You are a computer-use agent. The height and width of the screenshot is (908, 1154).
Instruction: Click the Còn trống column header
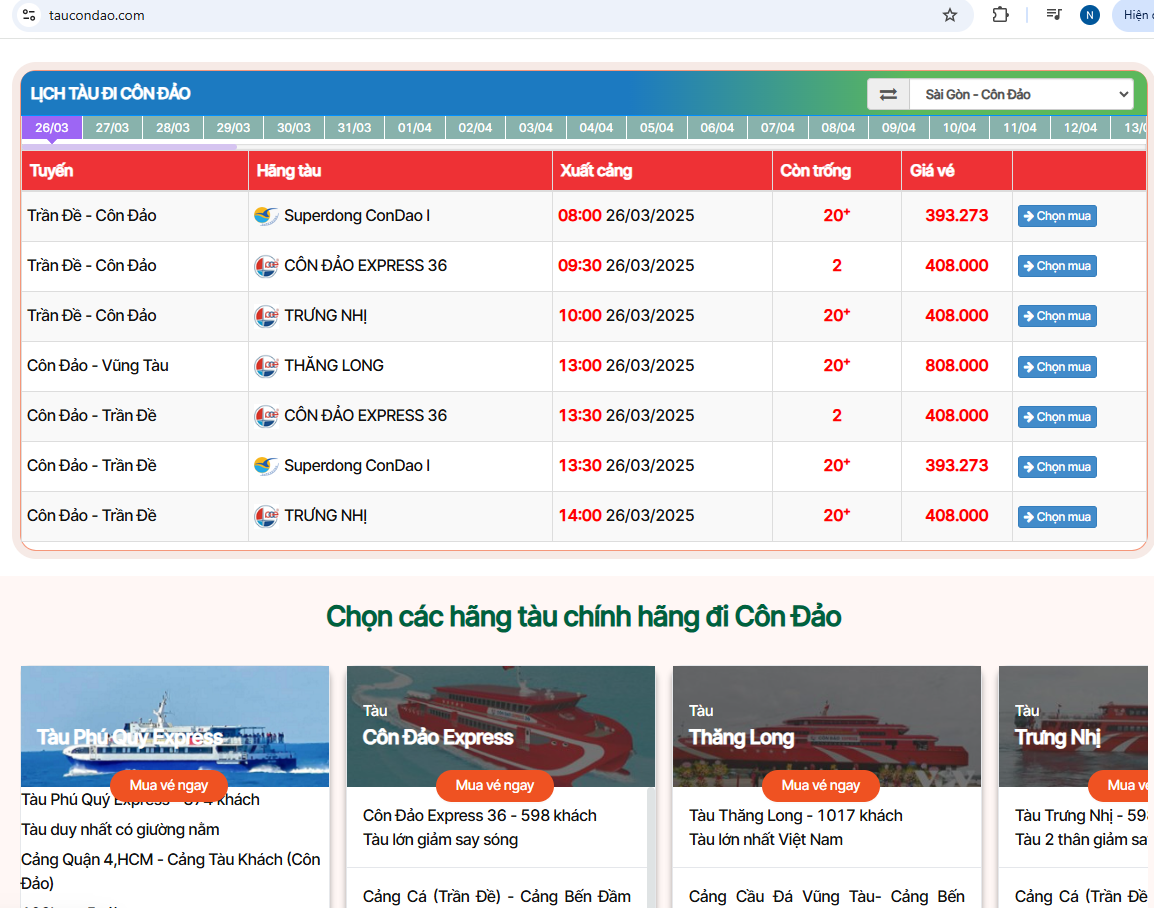click(837, 171)
